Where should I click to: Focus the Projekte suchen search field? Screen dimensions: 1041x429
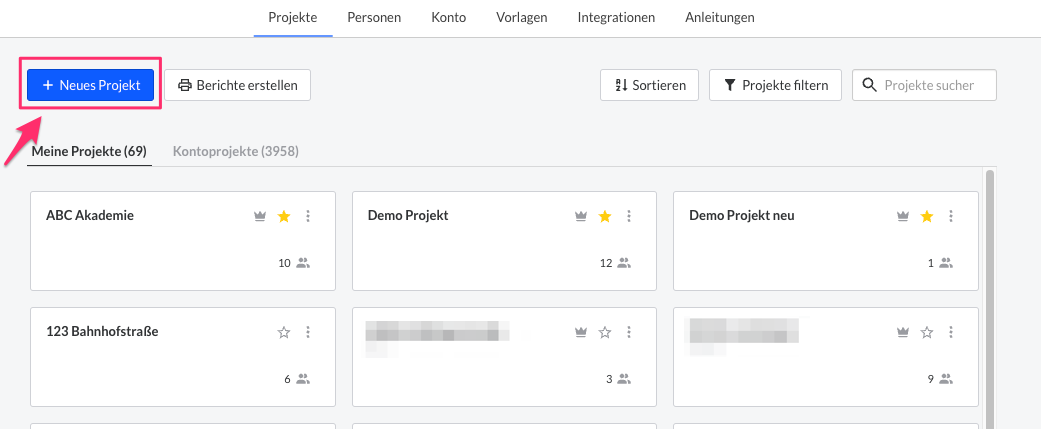924,85
